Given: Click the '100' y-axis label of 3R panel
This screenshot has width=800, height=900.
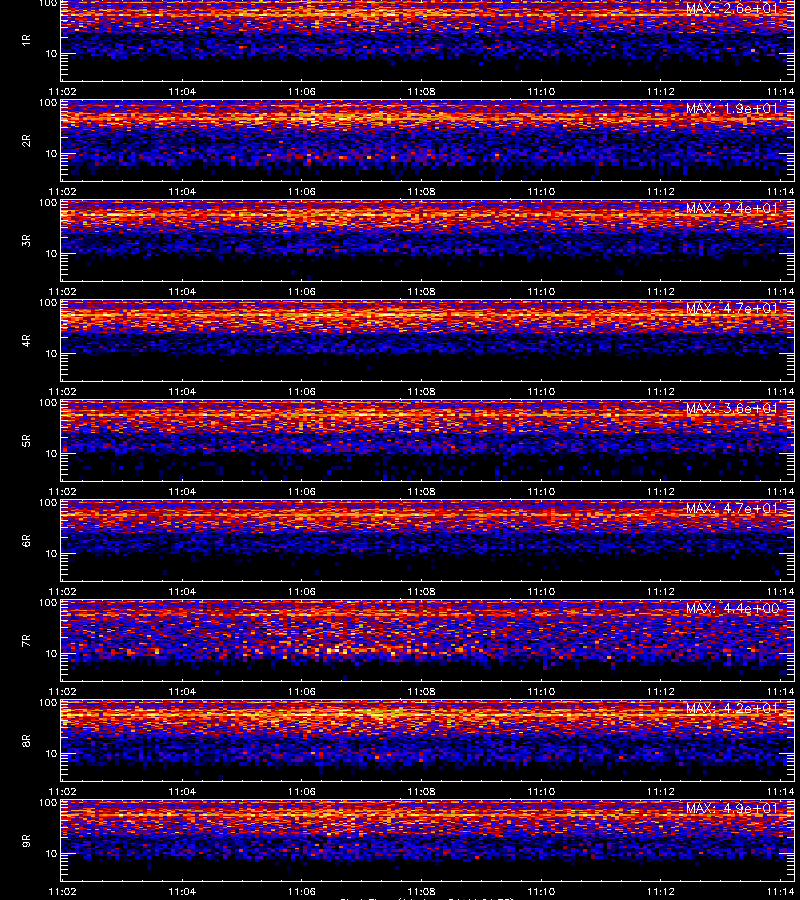Looking at the screenshot, I should point(48,203).
